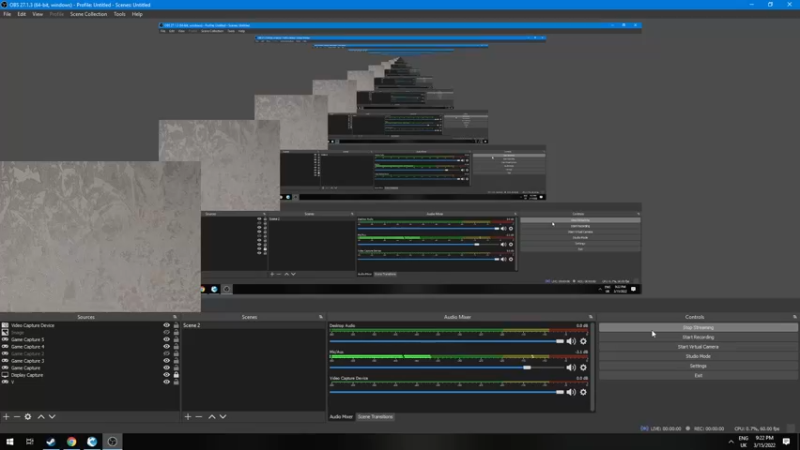
Task: Enable Studio Mode
Action: (698, 356)
